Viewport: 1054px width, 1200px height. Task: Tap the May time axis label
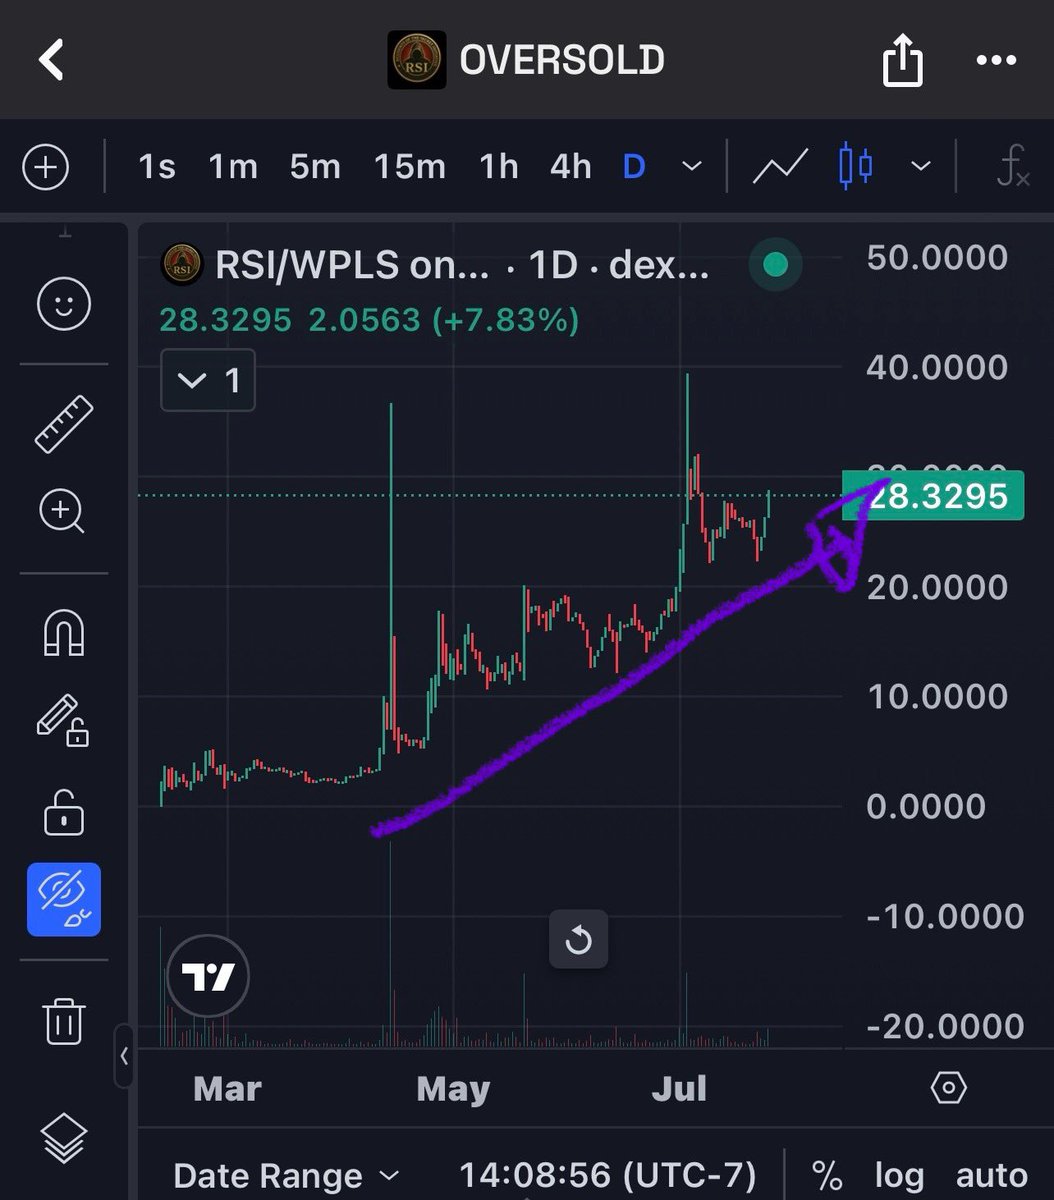[x=453, y=1088]
